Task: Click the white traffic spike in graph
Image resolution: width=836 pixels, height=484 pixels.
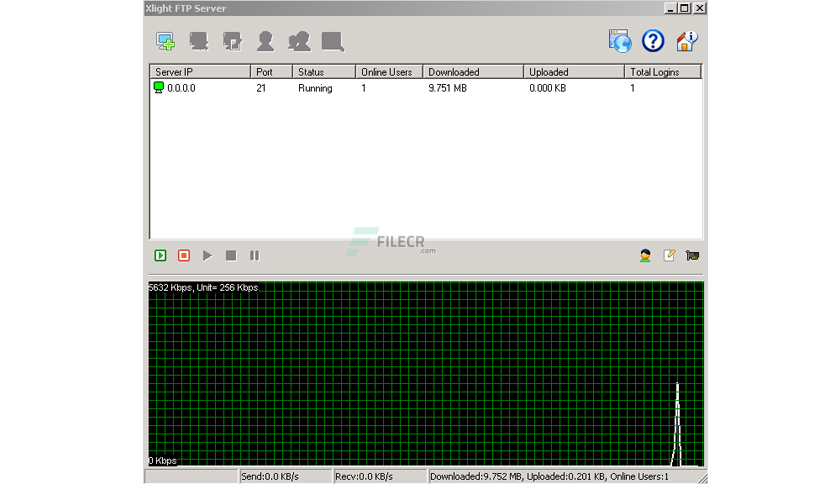Action: (x=677, y=424)
